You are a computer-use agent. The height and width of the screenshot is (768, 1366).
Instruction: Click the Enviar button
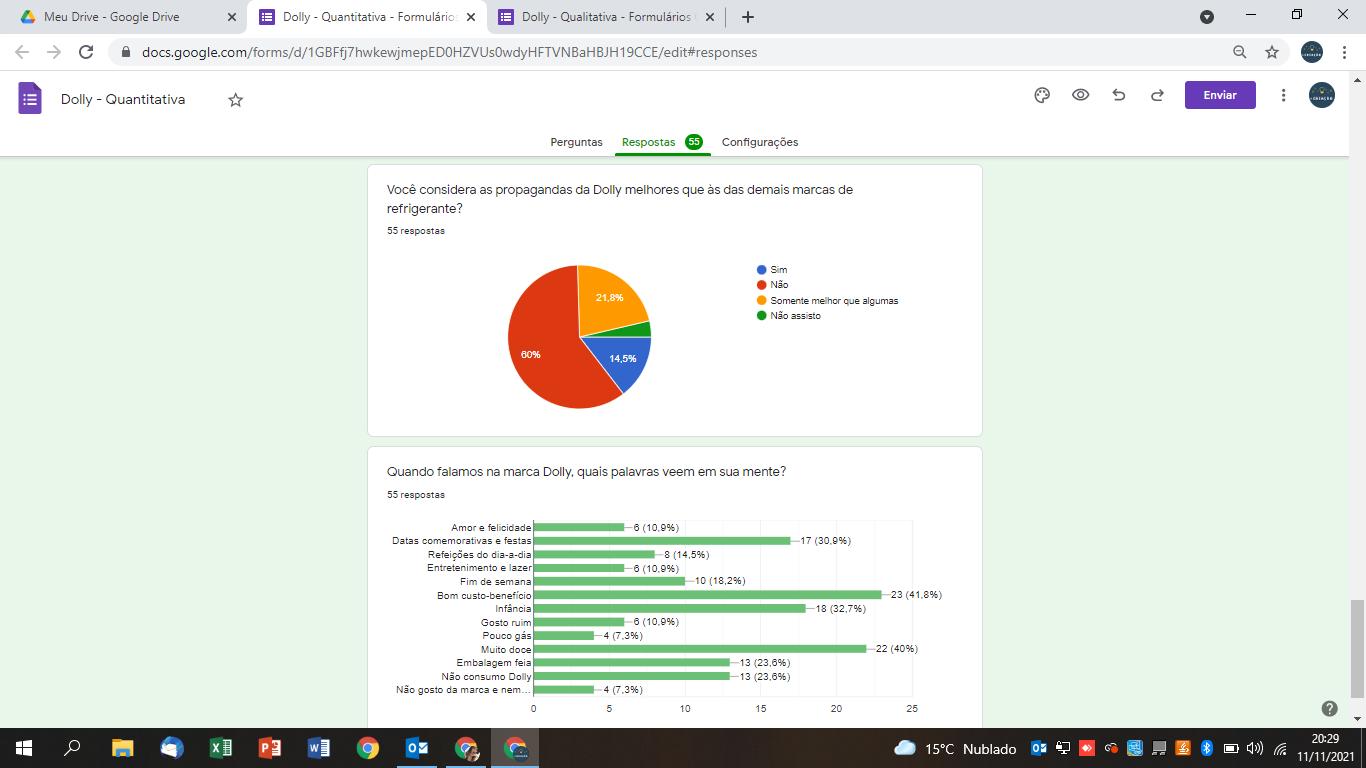click(1220, 95)
